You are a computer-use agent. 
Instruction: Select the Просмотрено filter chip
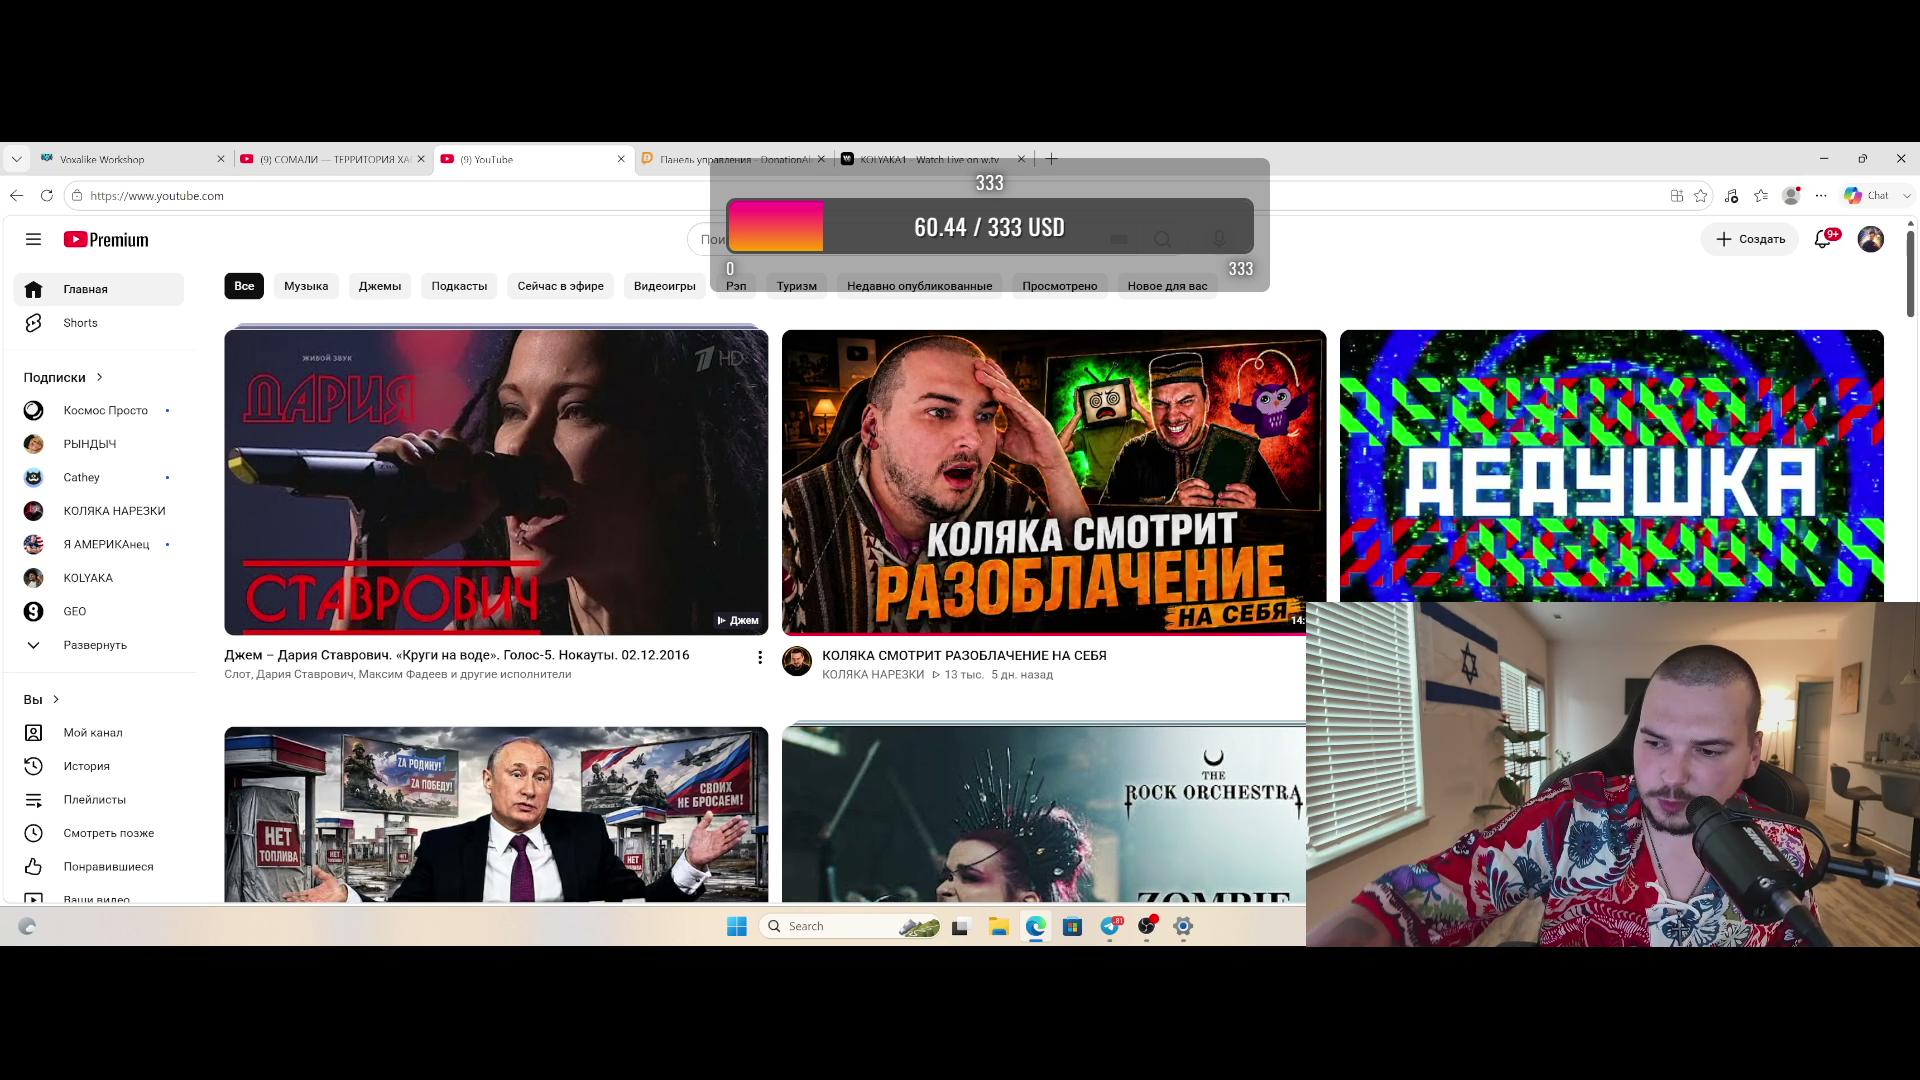point(1060,286)
